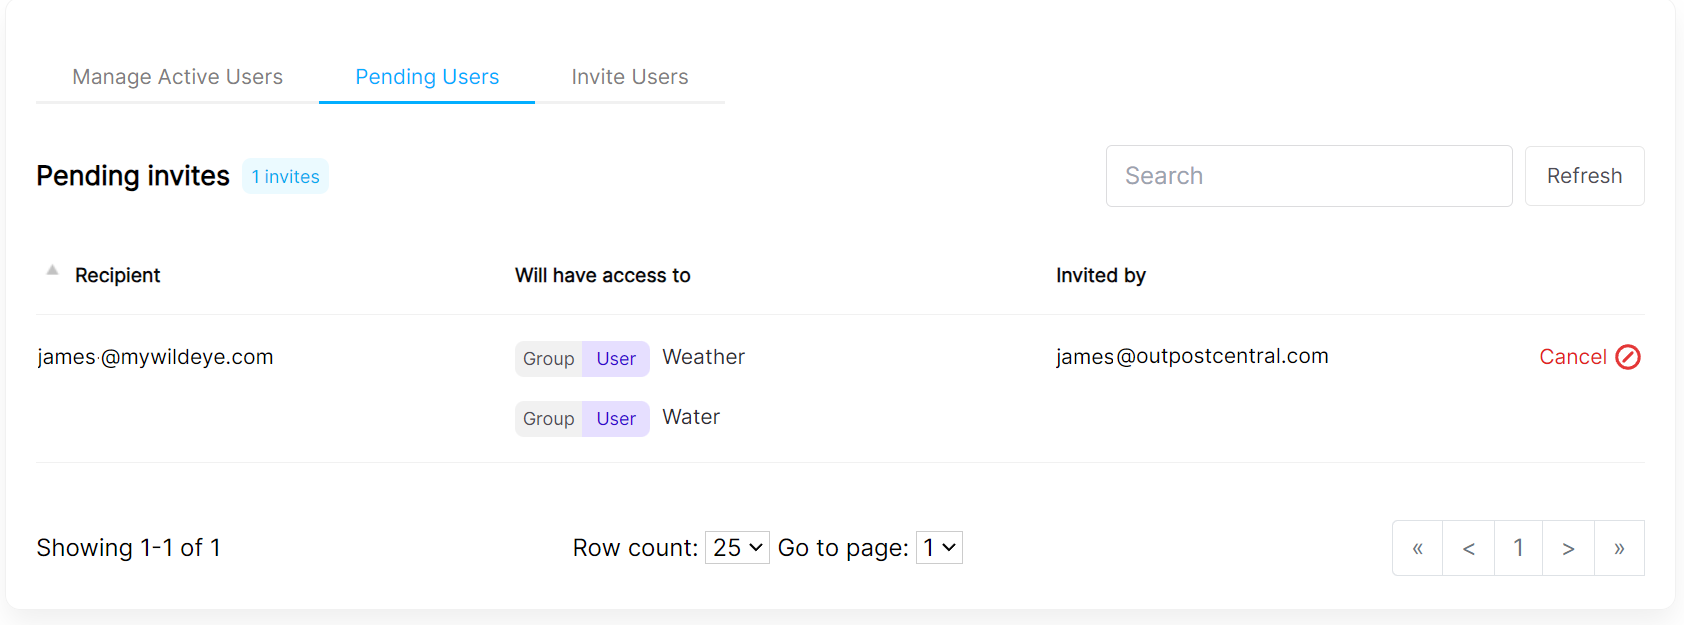Select User option for Water access
1684x625 pixels.
(616, 419)
